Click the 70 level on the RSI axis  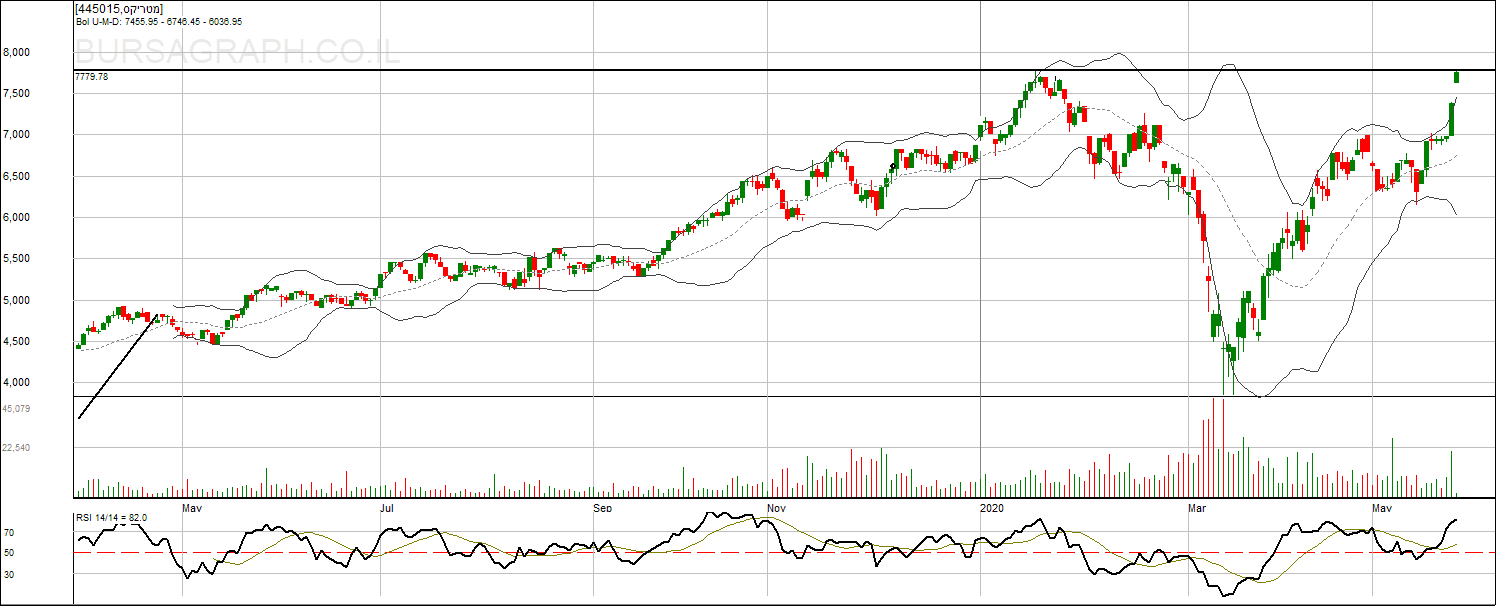coord(8,533)
